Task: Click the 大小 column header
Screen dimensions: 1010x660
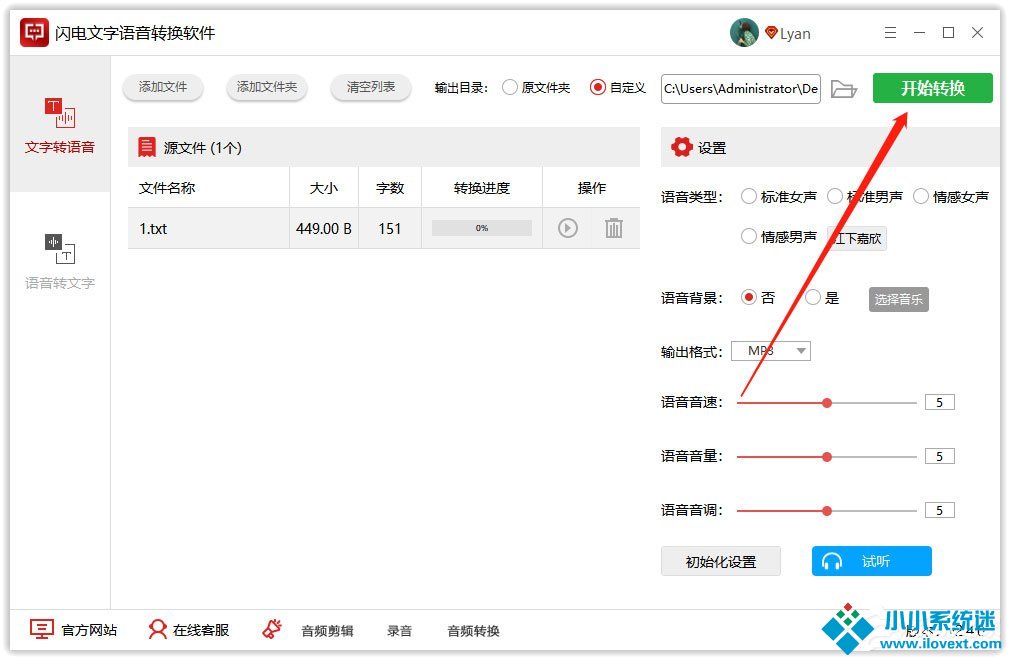Action: coord(324,188)
